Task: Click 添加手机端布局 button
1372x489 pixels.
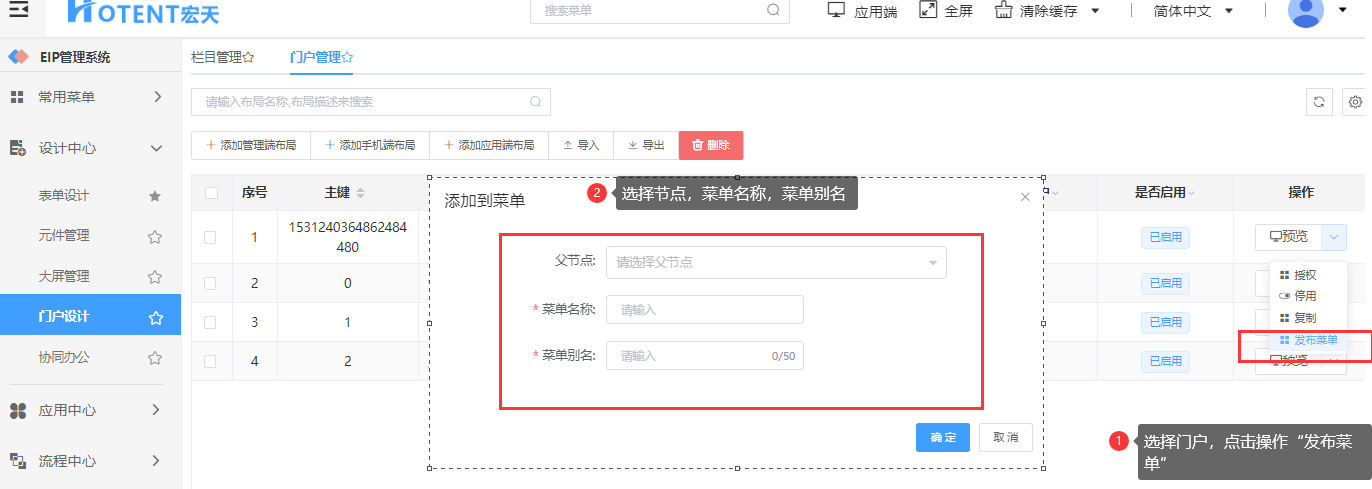Action: (370, 145)
